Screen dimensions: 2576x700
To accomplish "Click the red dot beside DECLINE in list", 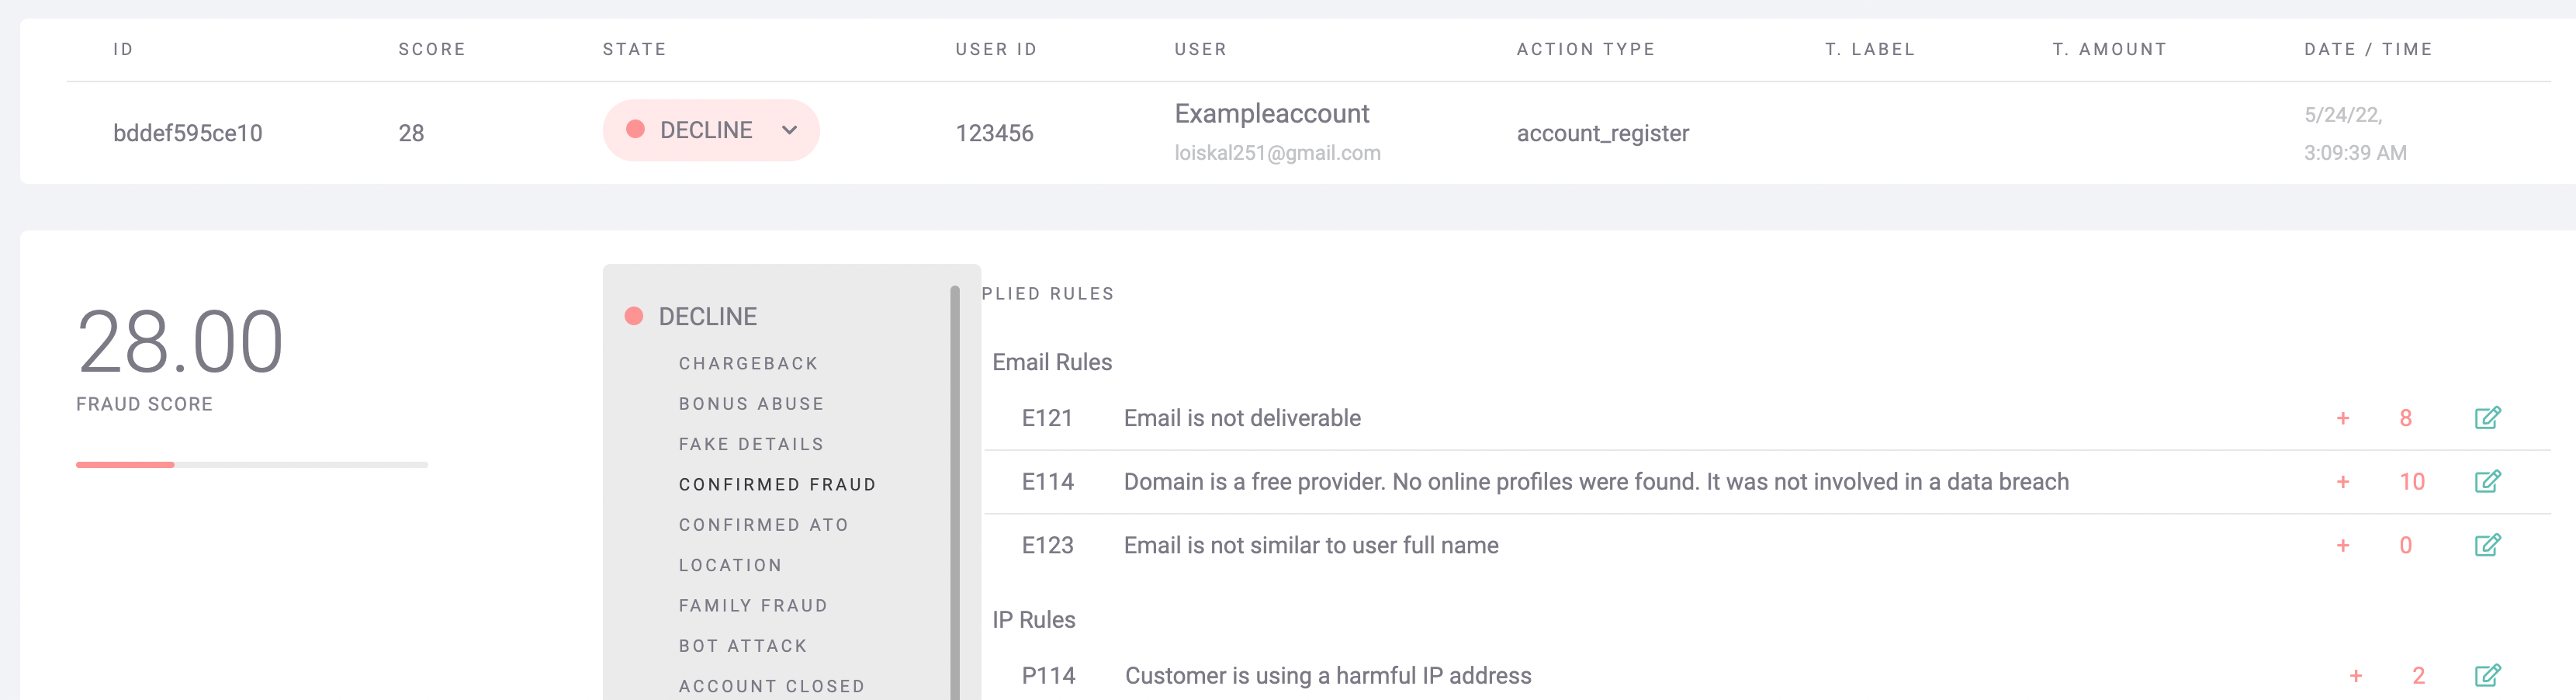I will [633, 316].
